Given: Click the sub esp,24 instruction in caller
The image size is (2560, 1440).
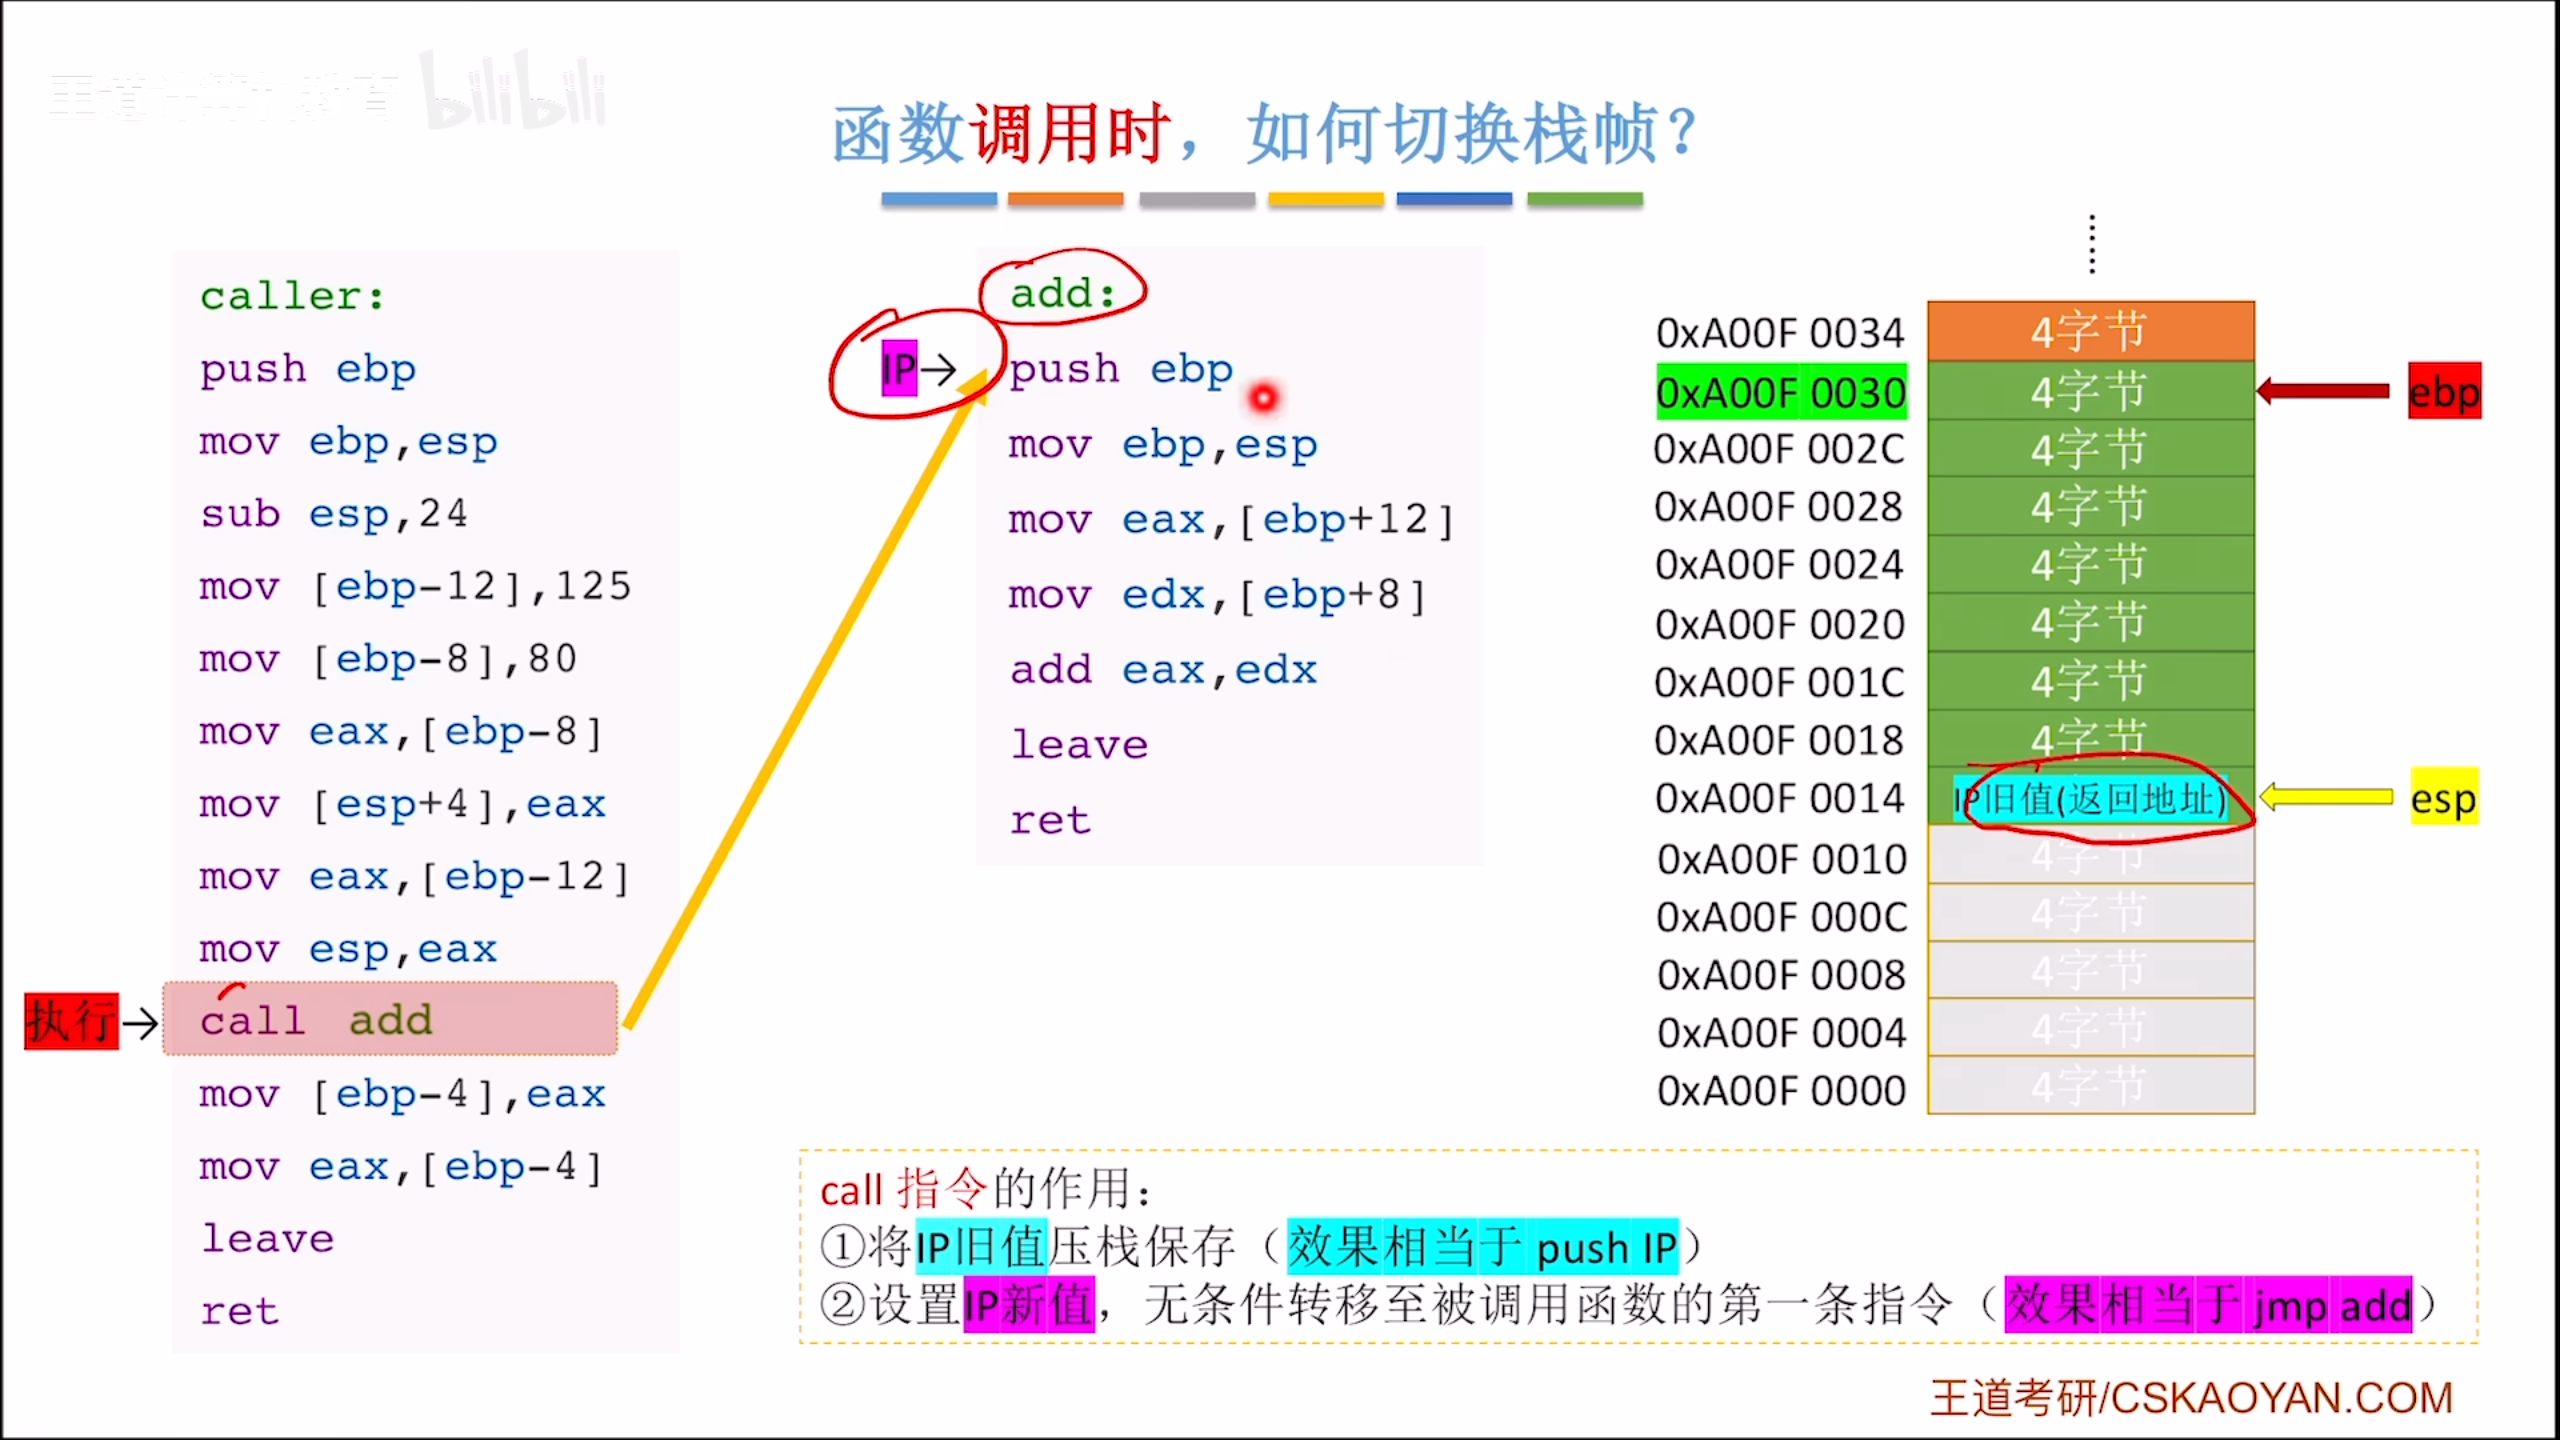Looking at the screenshot, I should coord(334,513).
